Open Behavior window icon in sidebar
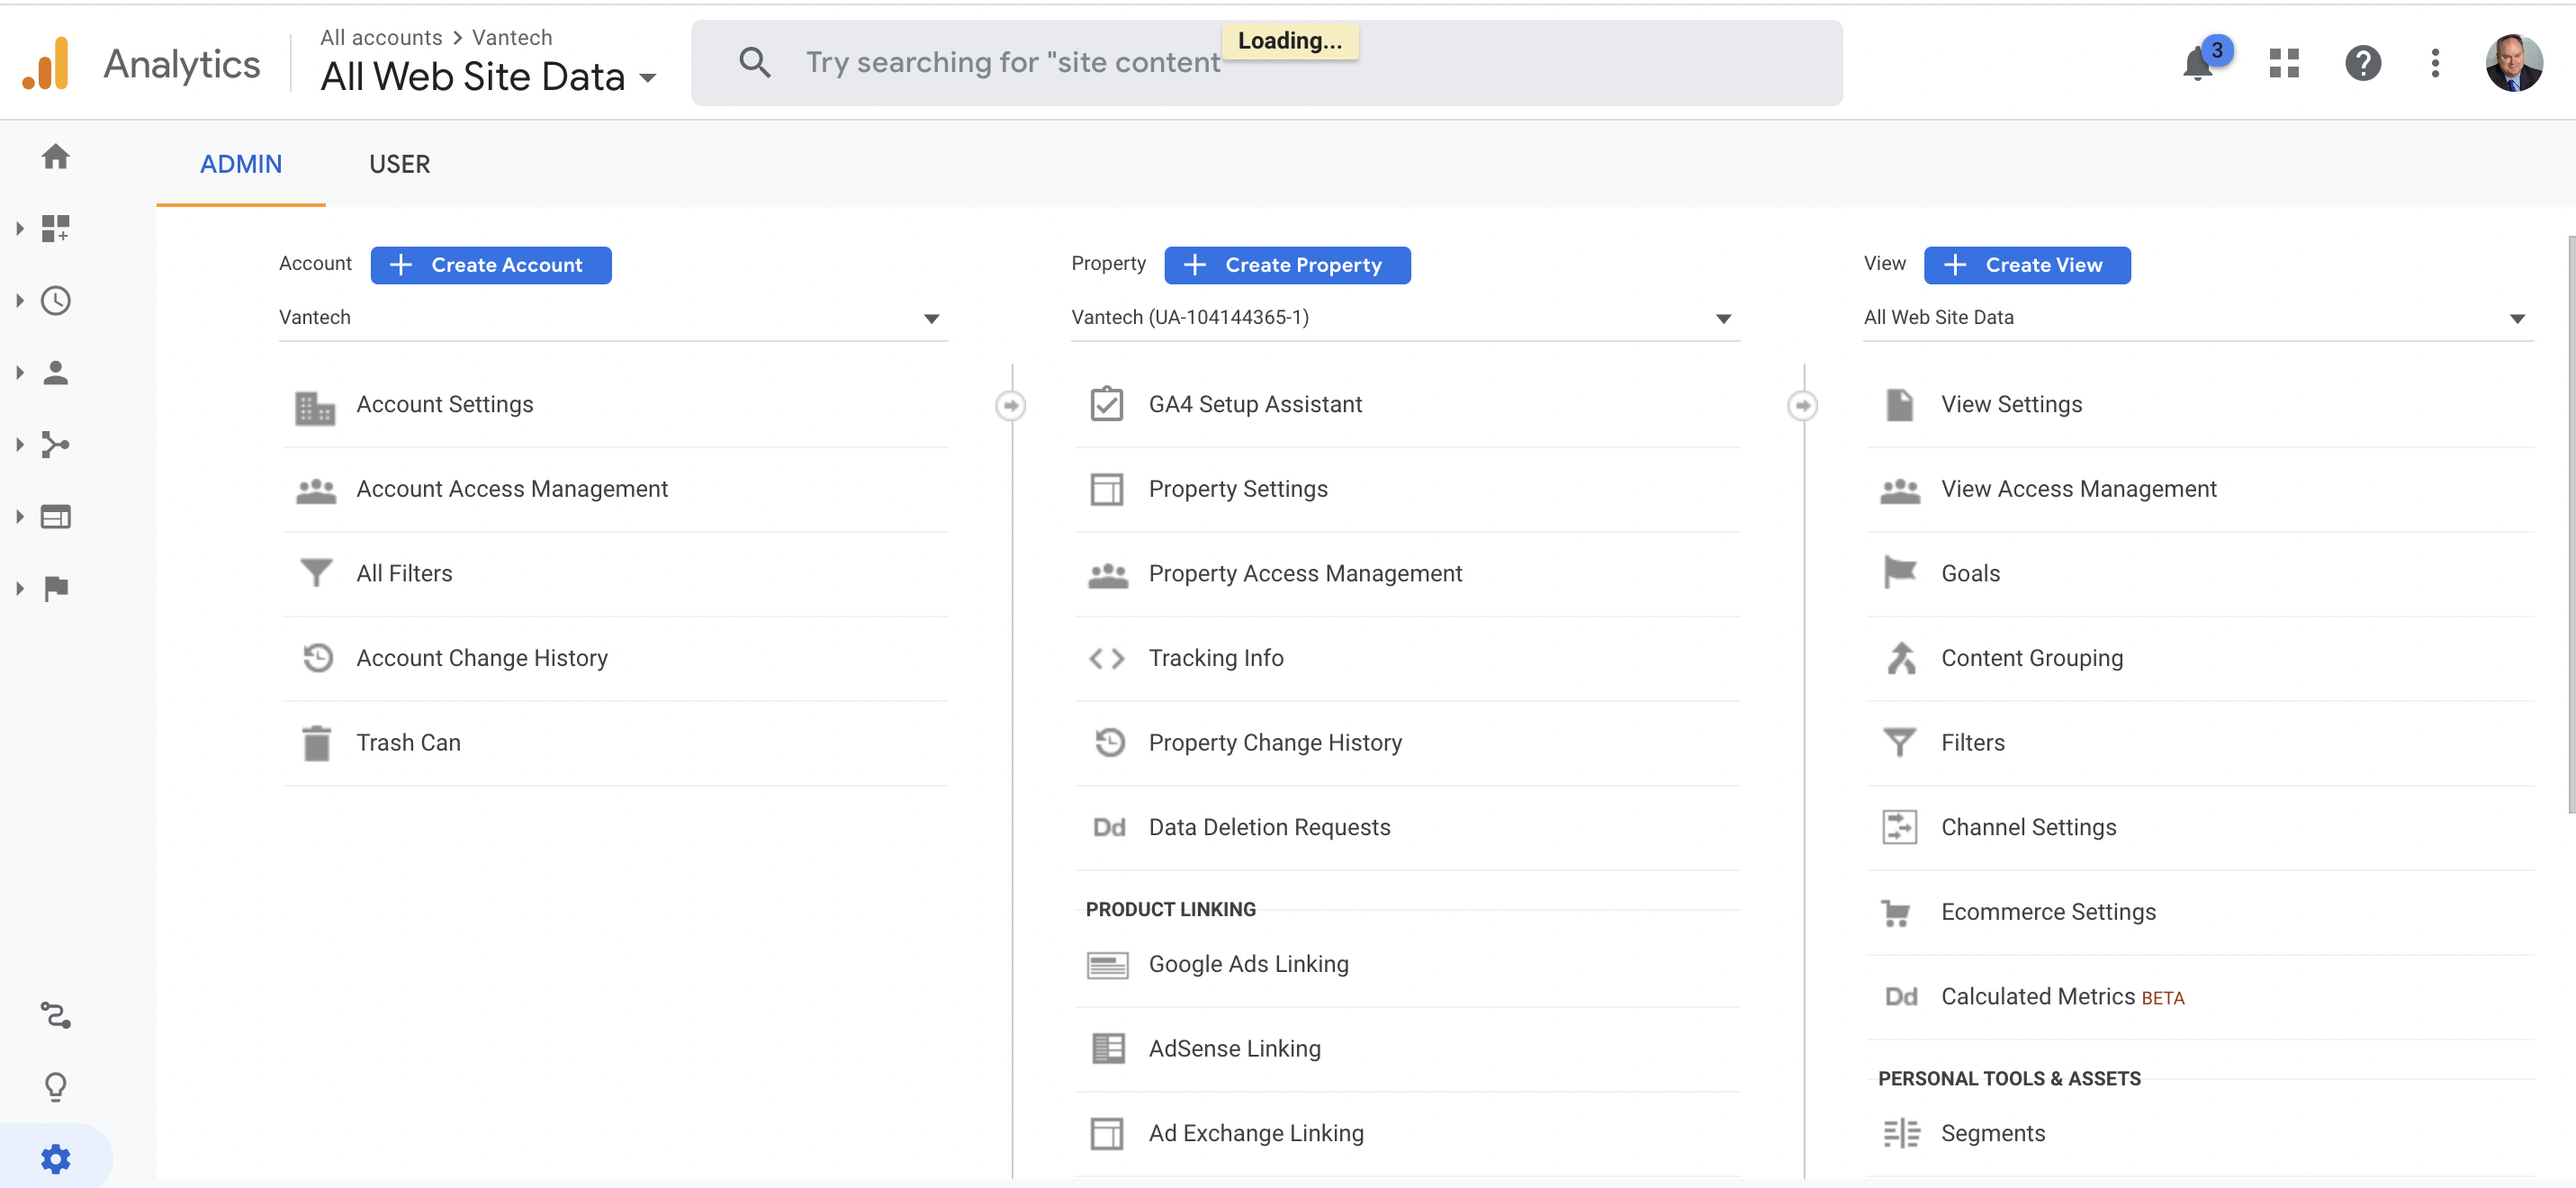Image resolution: width=2576 pixels, height=1188 pixels. 56,516
